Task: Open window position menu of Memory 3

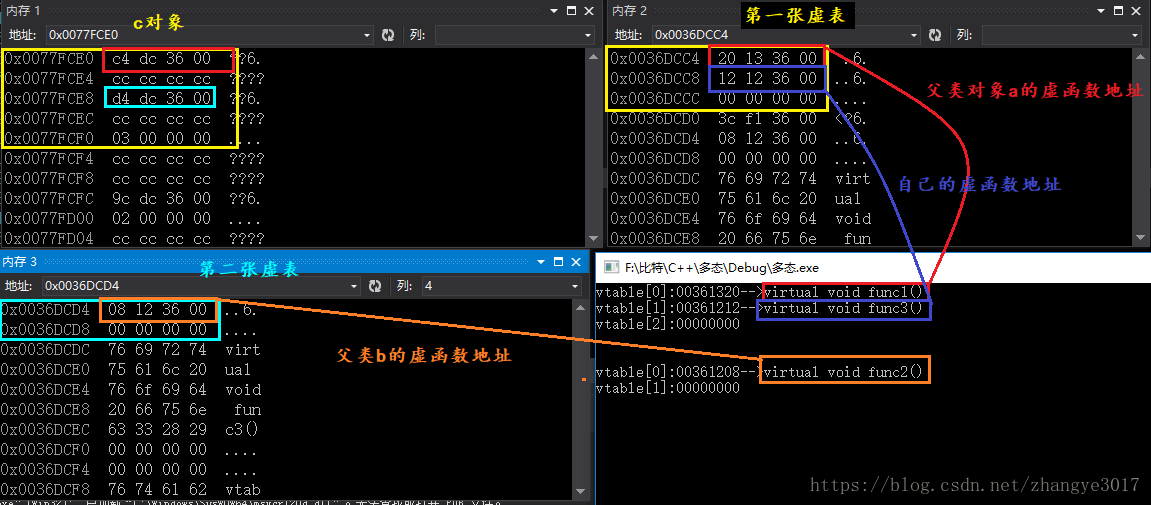Action: (542, 261)
